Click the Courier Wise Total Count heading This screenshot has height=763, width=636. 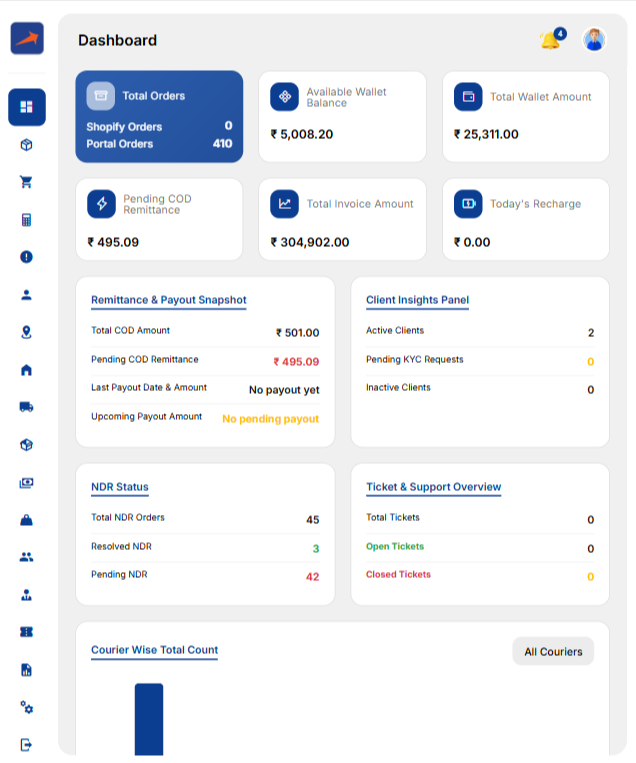coord(155,650)
